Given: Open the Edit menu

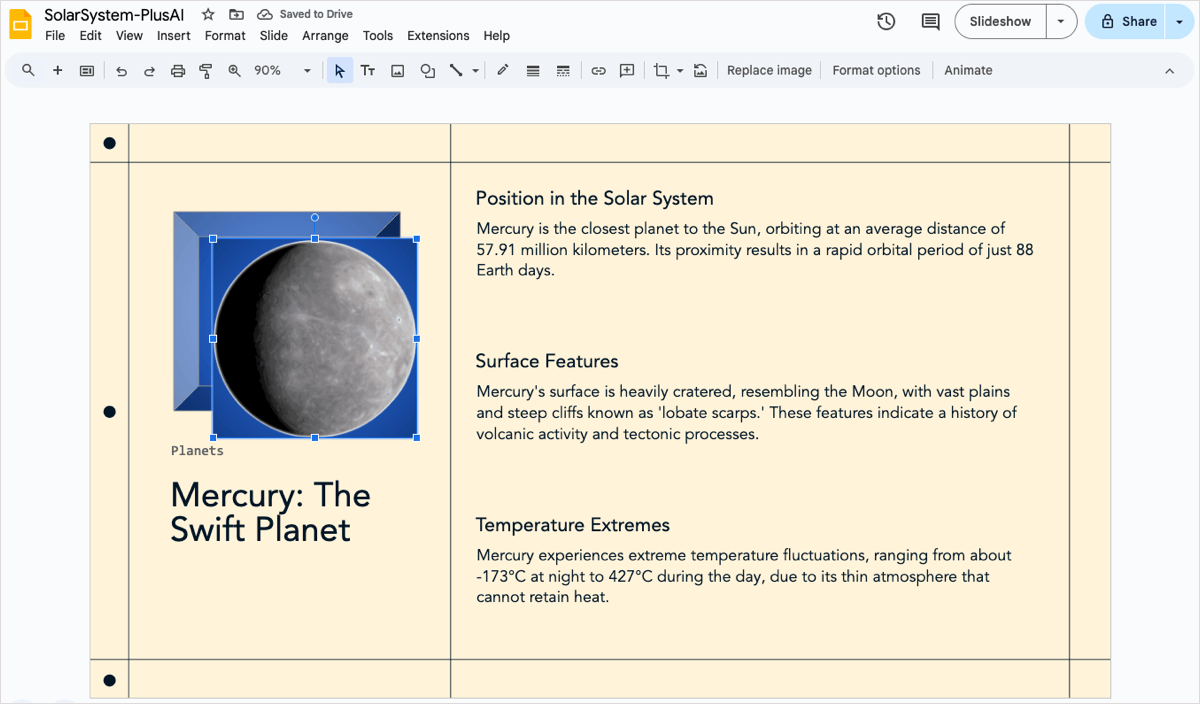Looking at the screenshot, I should [x=91, y=35].
